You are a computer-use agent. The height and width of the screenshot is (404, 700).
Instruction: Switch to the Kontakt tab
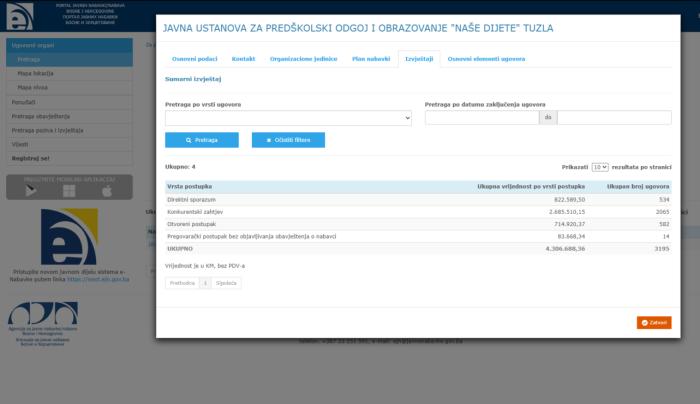(x=243, y=59)
